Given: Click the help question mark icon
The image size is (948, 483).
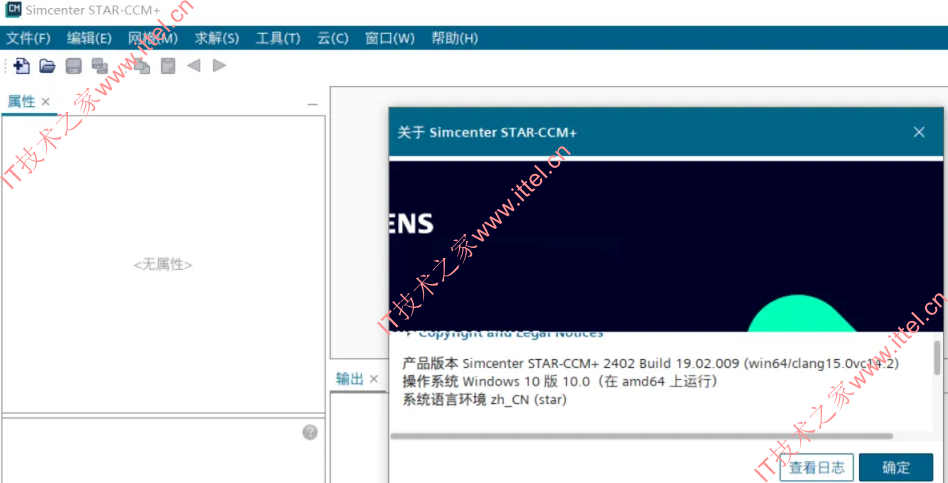Looking at the screenshot, I should click(x=310, y=432).
